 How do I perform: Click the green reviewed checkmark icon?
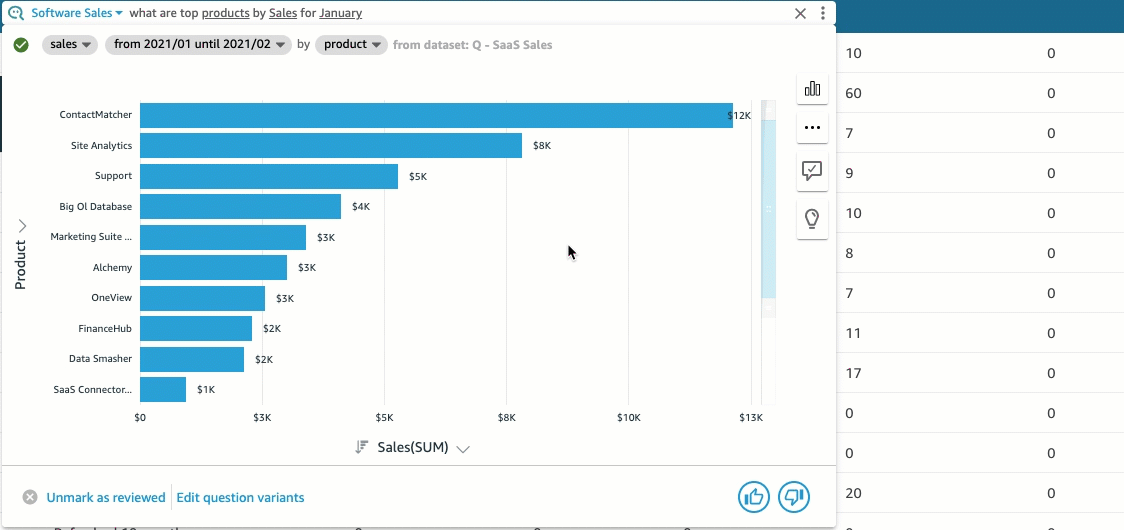22,44
